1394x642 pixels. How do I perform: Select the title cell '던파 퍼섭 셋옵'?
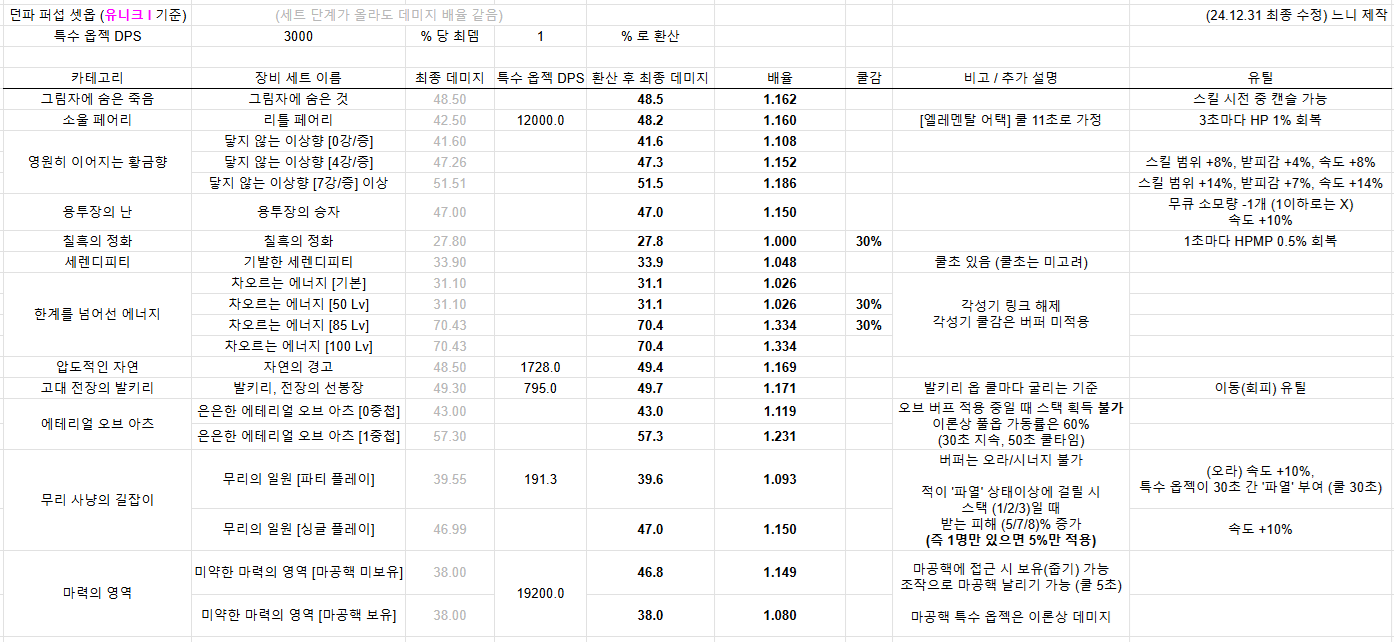(x=96, y=16)
